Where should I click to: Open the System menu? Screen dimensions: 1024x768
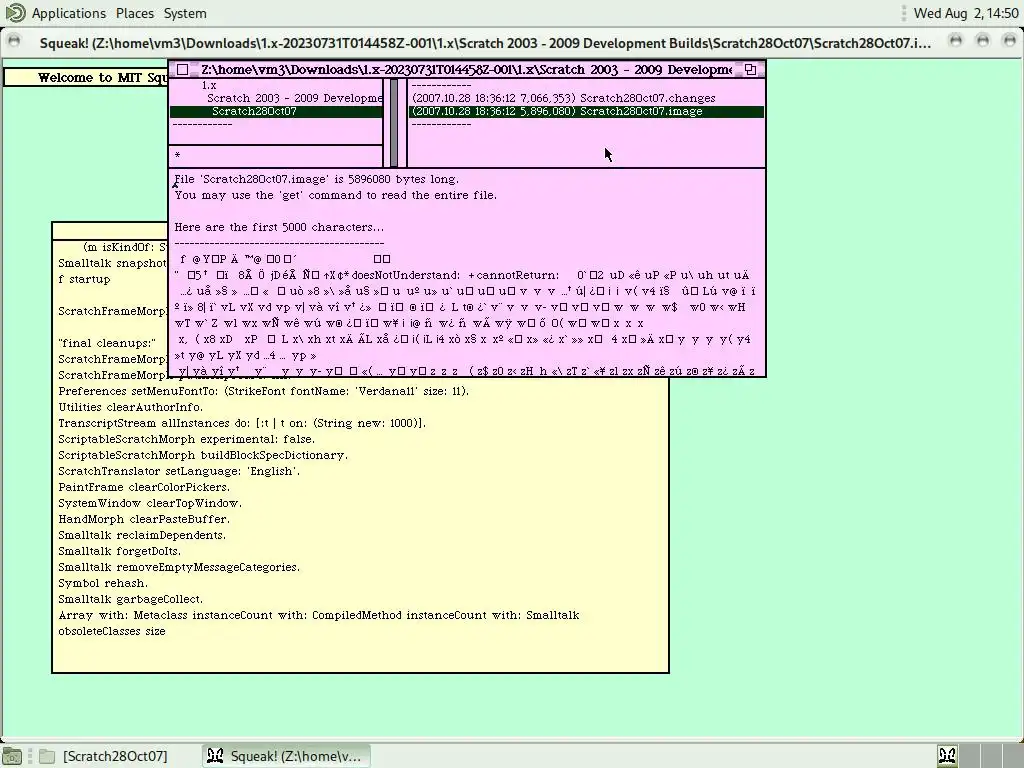coord(185,13)
